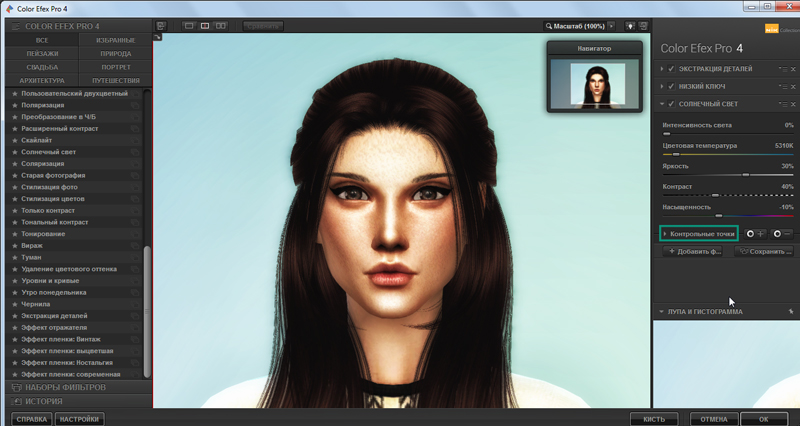The width and height of the screenshot is (800, 426).
Task: Remove the НИЗКИЙ КЛЮЧ filter with X
Action: click(x=793, y=87)
